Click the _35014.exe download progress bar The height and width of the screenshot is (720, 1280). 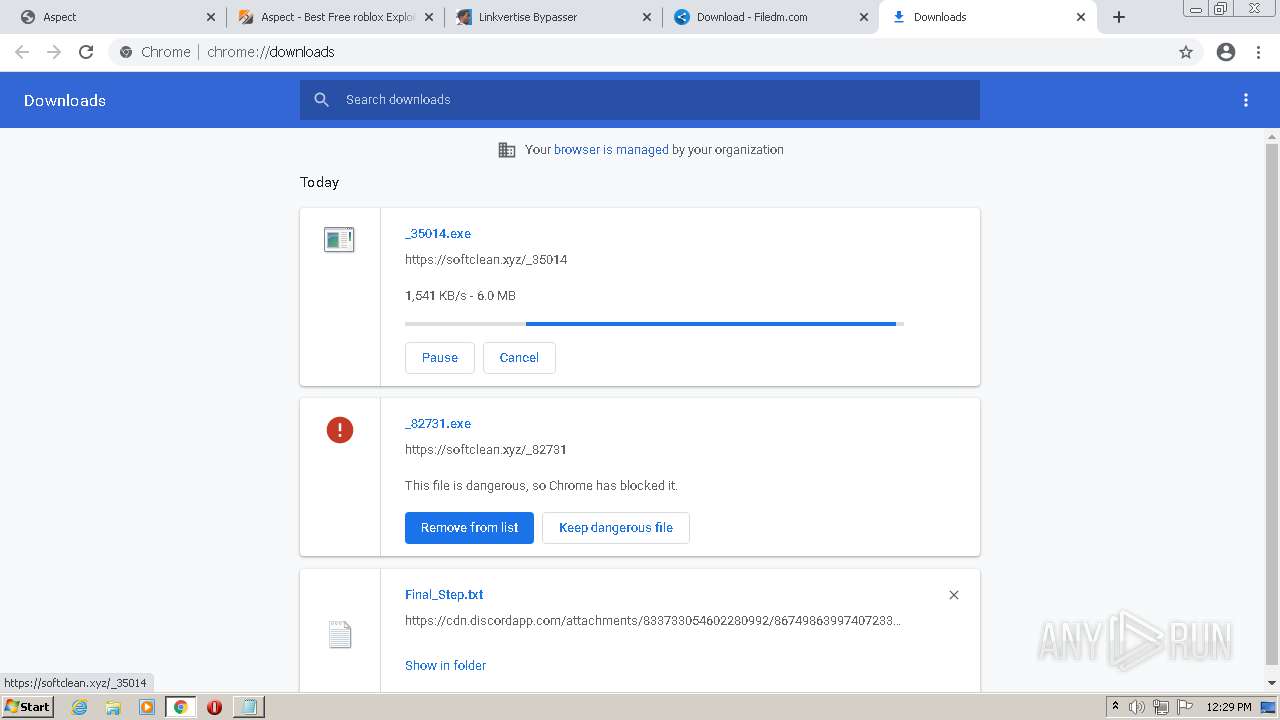(654, 324)
